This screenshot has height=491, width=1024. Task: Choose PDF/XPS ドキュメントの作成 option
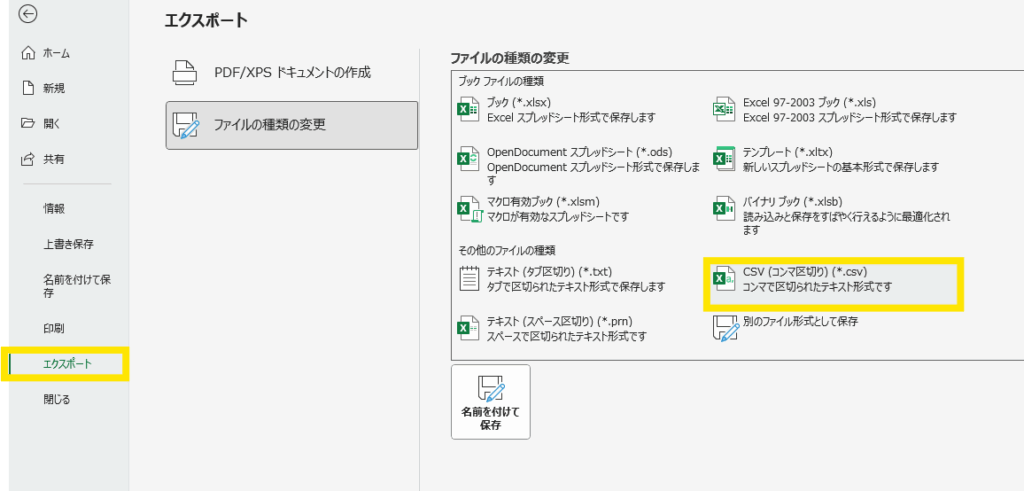coord(291,73)
